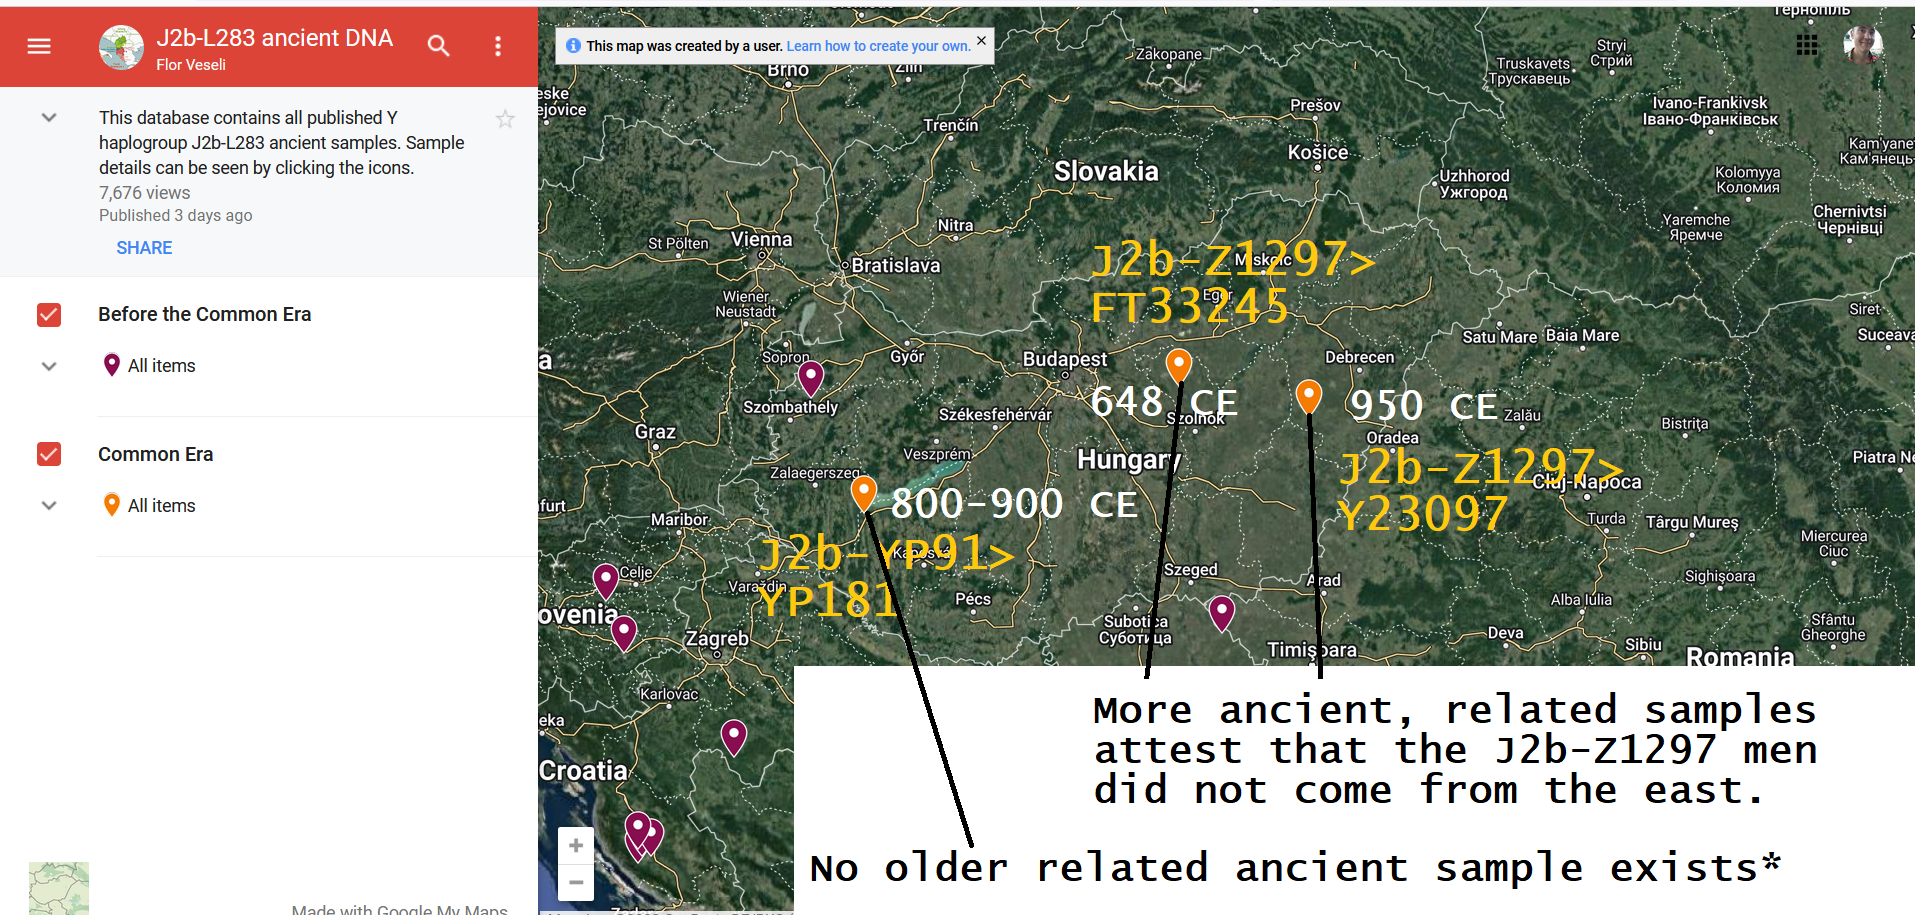
Task: Click the Google account profile avatar
Action: click(x=1862, y=45)
